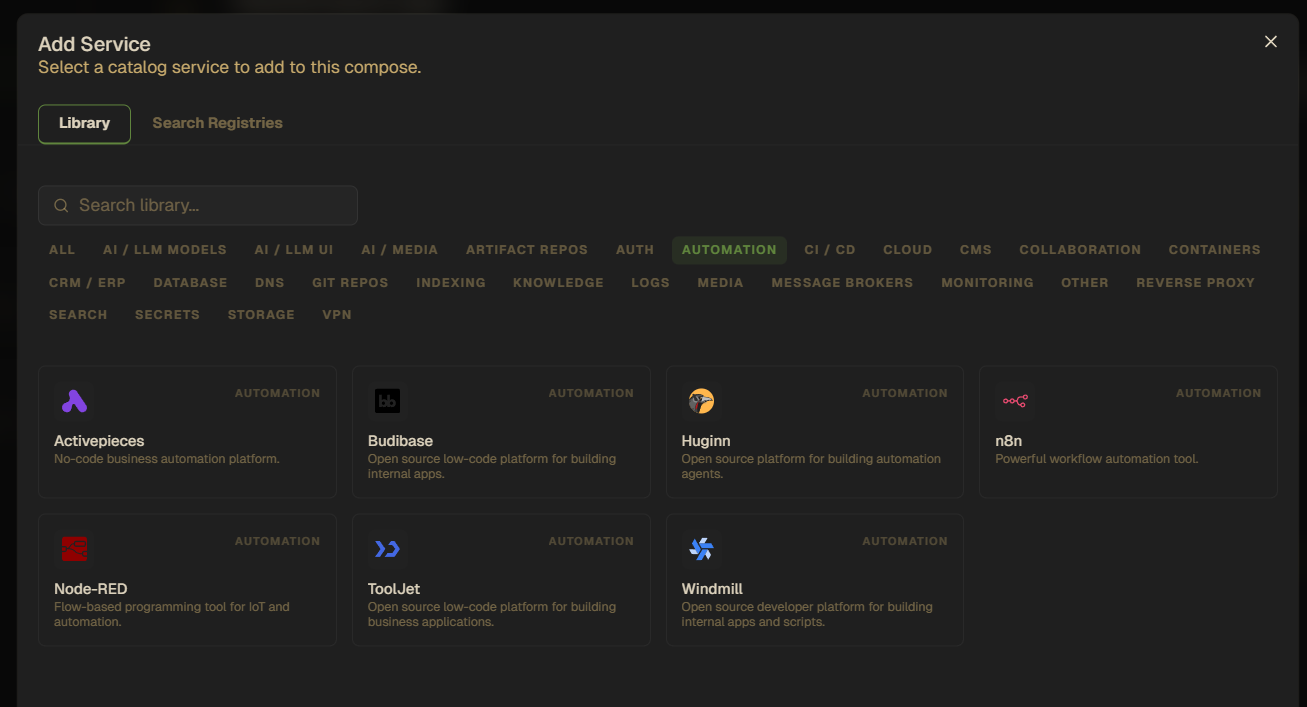Click the Activepieces purple logo icon
The image size is (1307, 707).
(x=74, y=401)
